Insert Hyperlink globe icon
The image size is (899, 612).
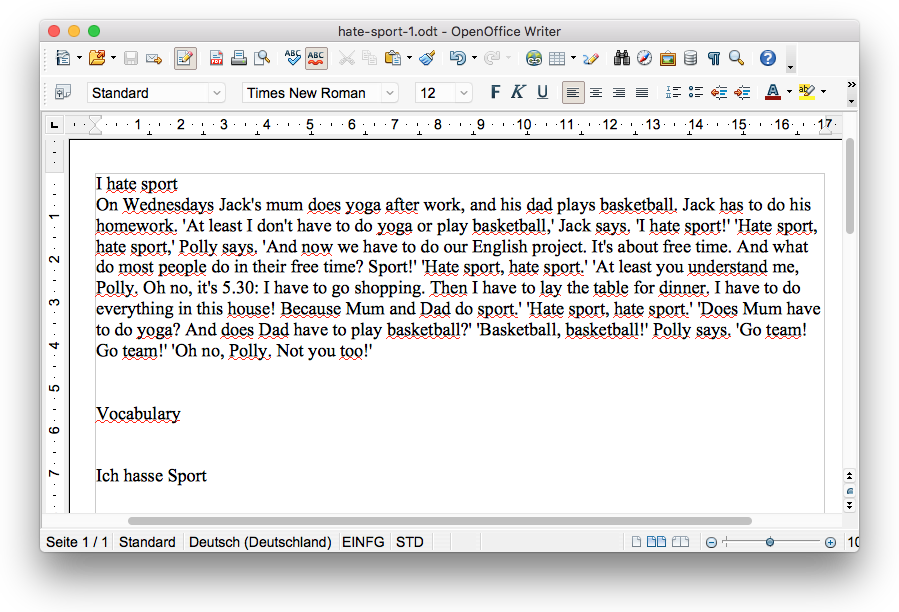click(534, 58)
